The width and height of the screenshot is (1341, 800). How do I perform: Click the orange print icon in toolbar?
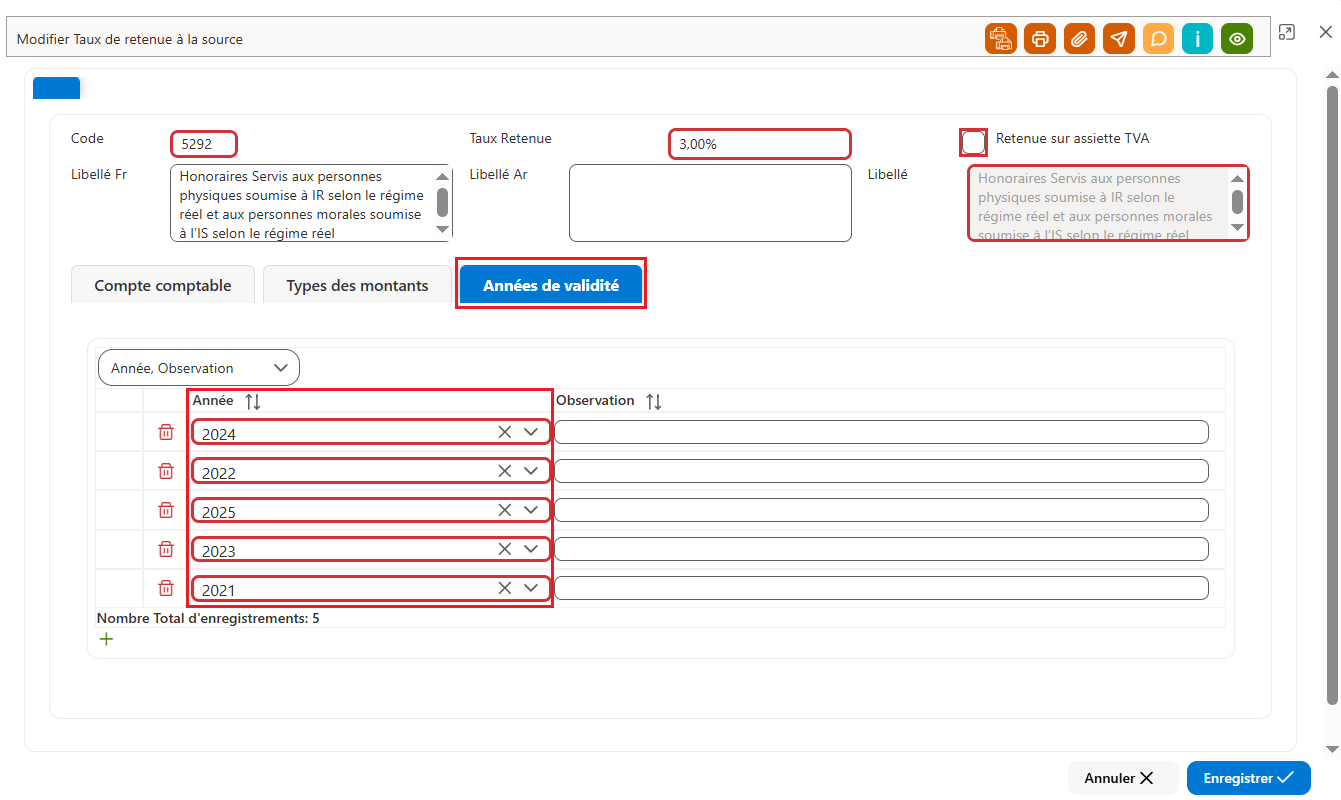(x=1040, y=39)
